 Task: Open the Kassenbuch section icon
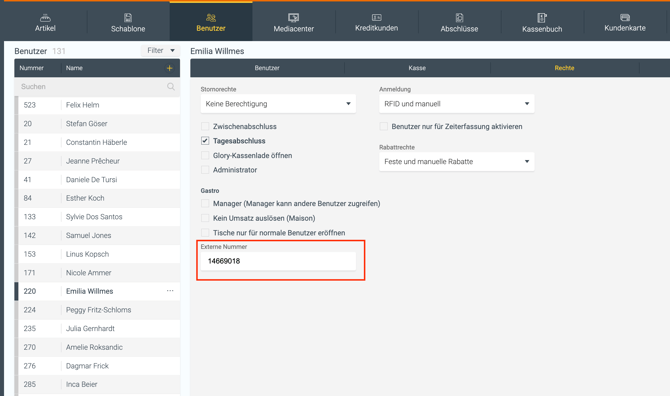click(x=542, y=18)
